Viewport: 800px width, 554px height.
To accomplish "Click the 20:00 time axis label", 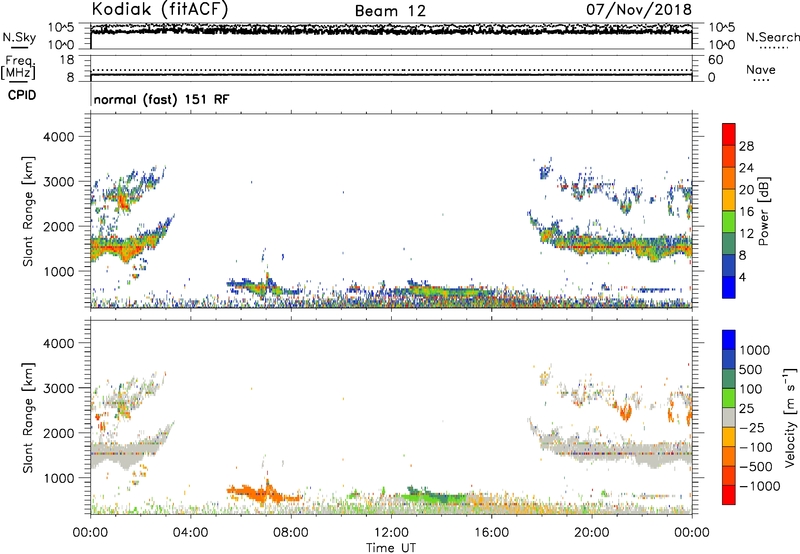I will click(591, 533).
